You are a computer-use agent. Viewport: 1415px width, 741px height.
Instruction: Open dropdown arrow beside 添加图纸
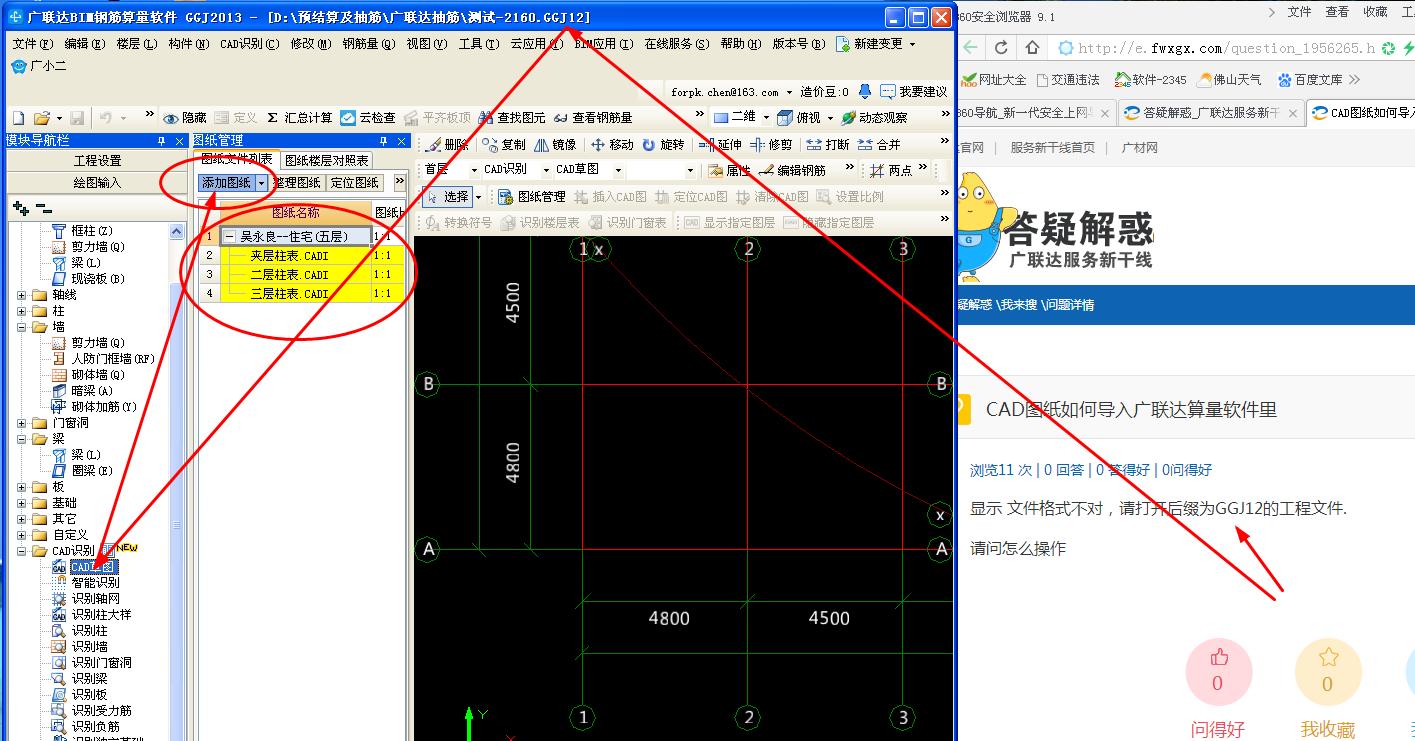coord(262,183)
